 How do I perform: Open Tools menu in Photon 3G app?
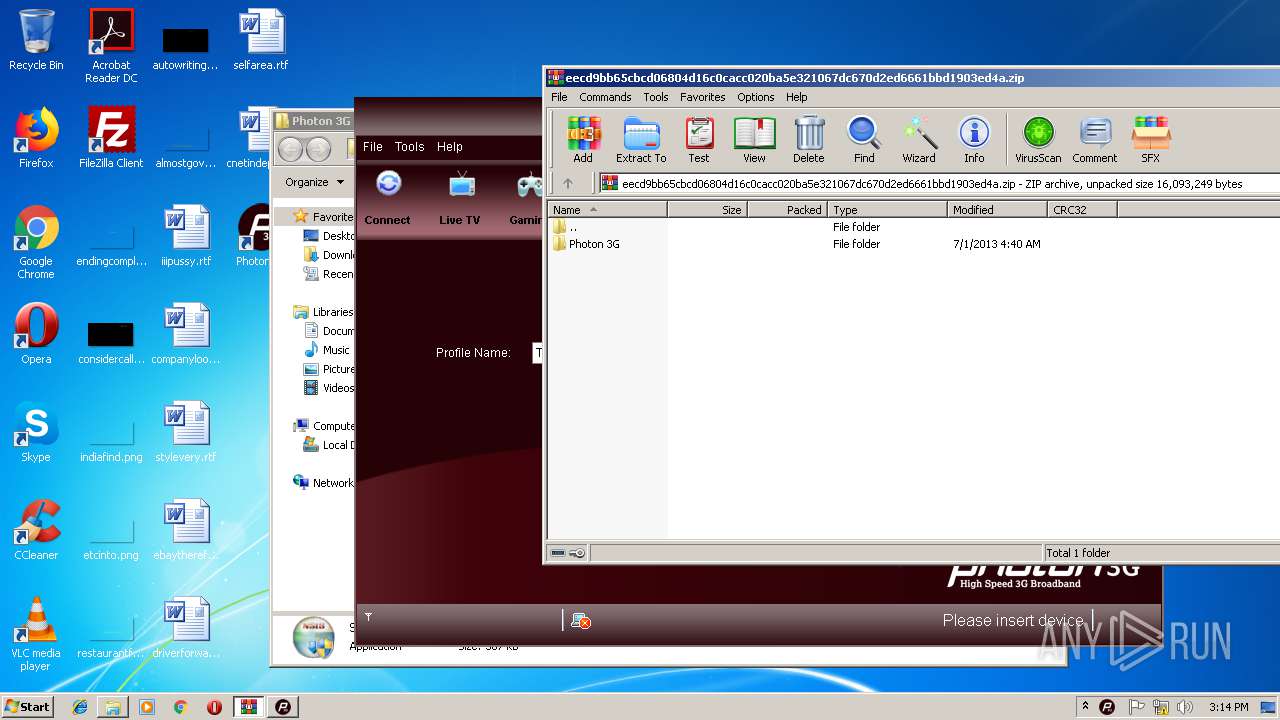(409, 146)
